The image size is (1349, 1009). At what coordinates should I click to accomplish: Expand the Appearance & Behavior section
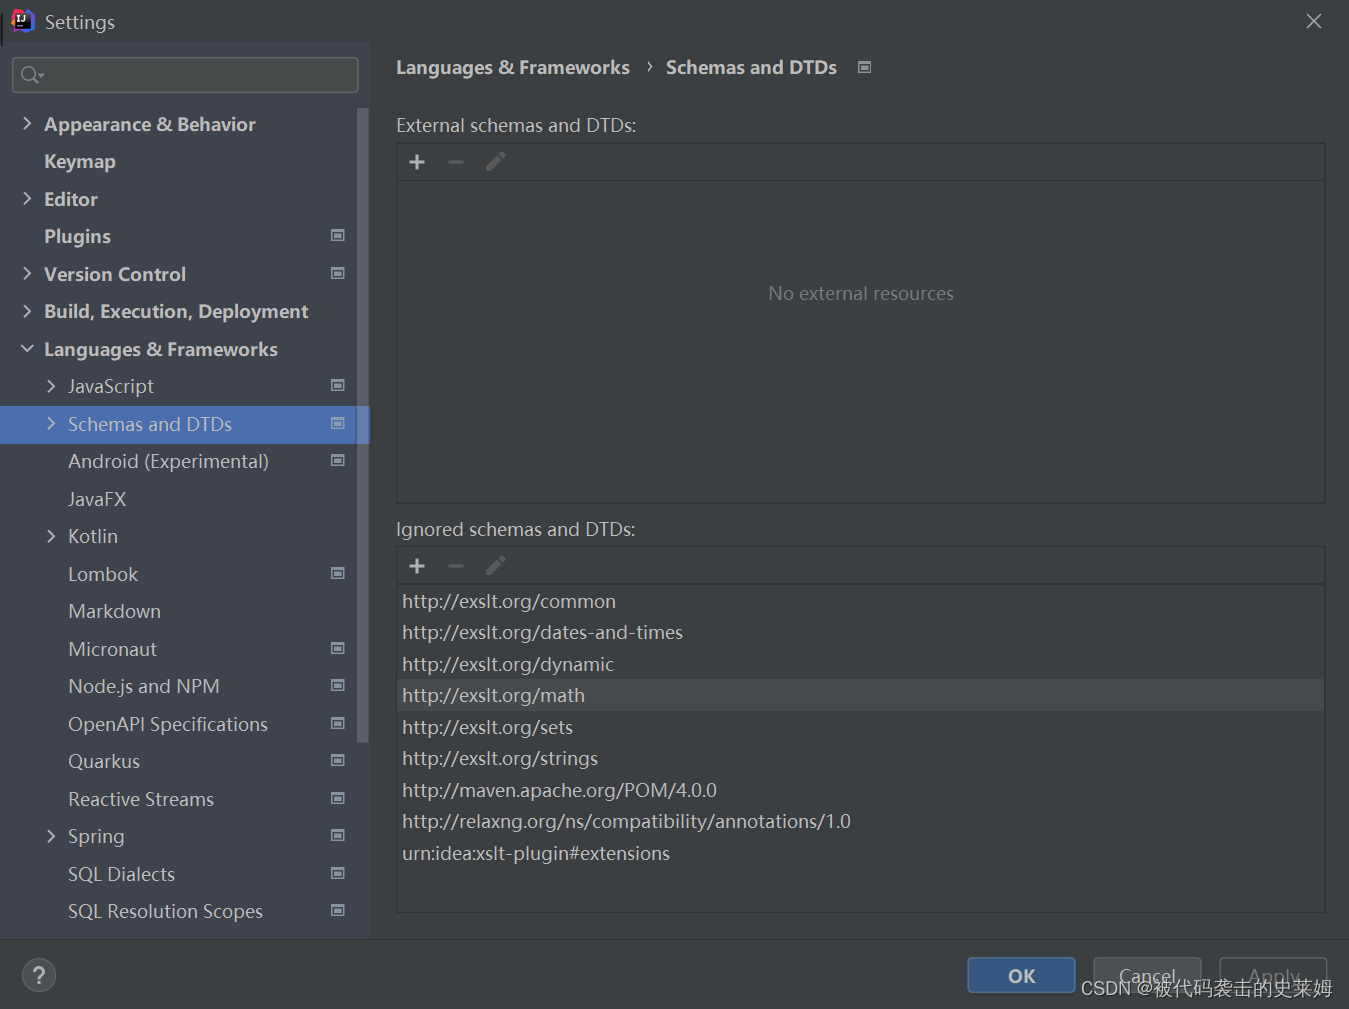pos(27,124)
